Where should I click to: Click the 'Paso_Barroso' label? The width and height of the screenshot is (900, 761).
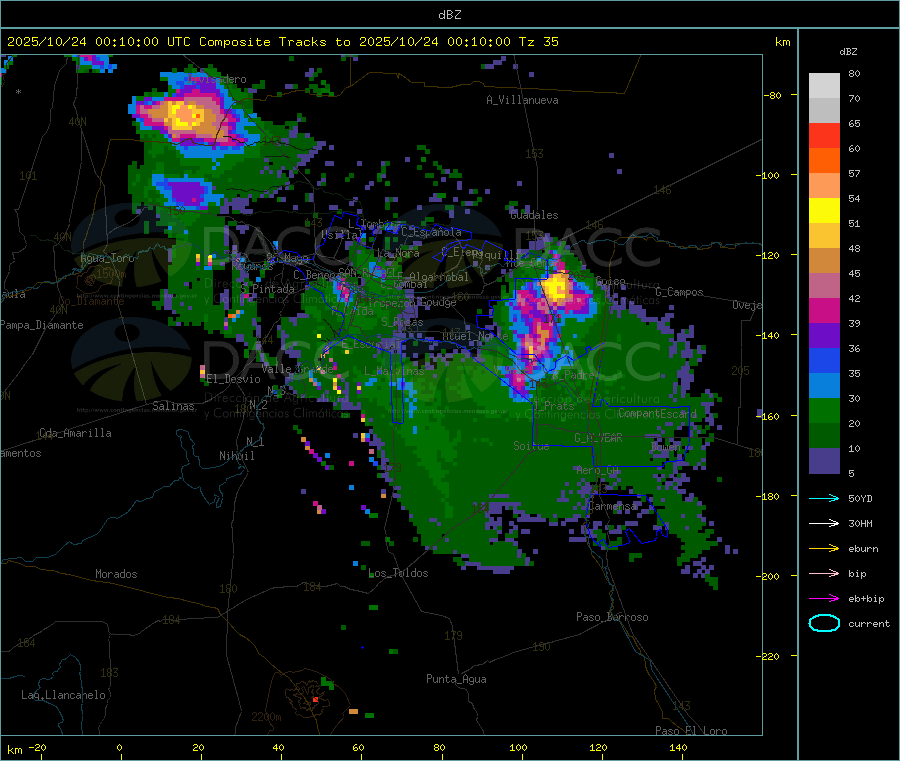[x=612, y=617]
